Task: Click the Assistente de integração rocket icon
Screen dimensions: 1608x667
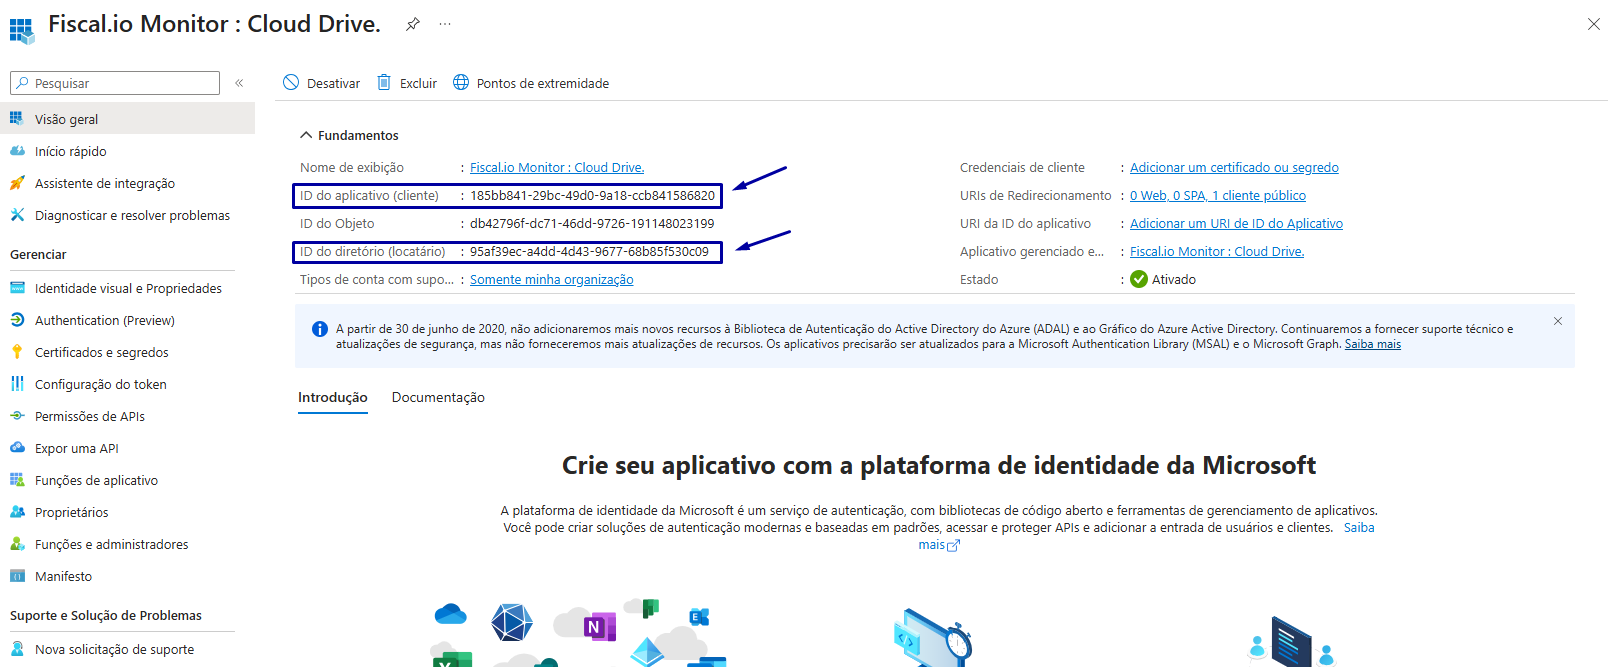Action: coord(17,183)
